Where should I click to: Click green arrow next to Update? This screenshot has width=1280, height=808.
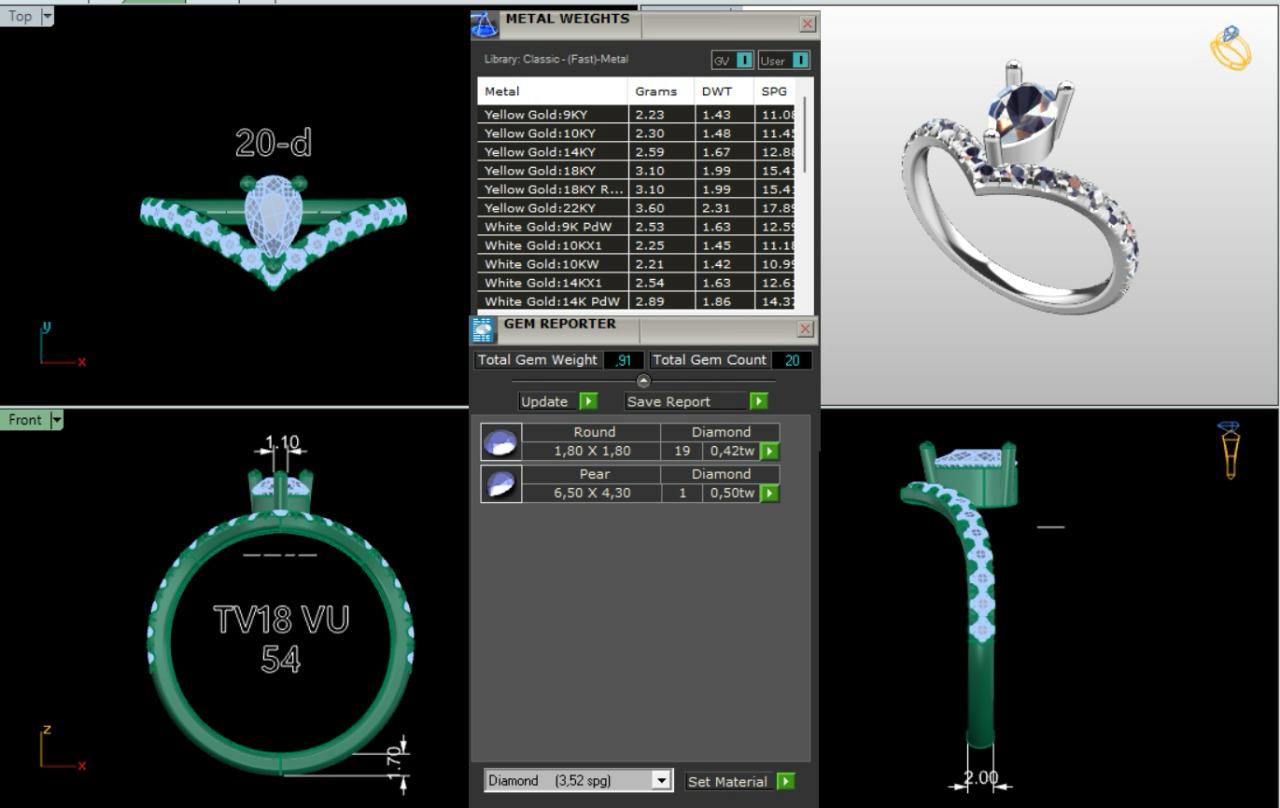pyautogui.click(x=588, y=401)
